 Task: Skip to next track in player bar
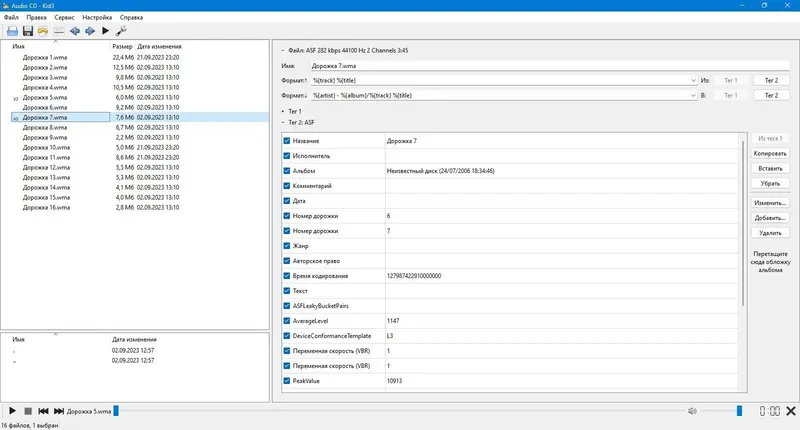(x=59, y=411)
